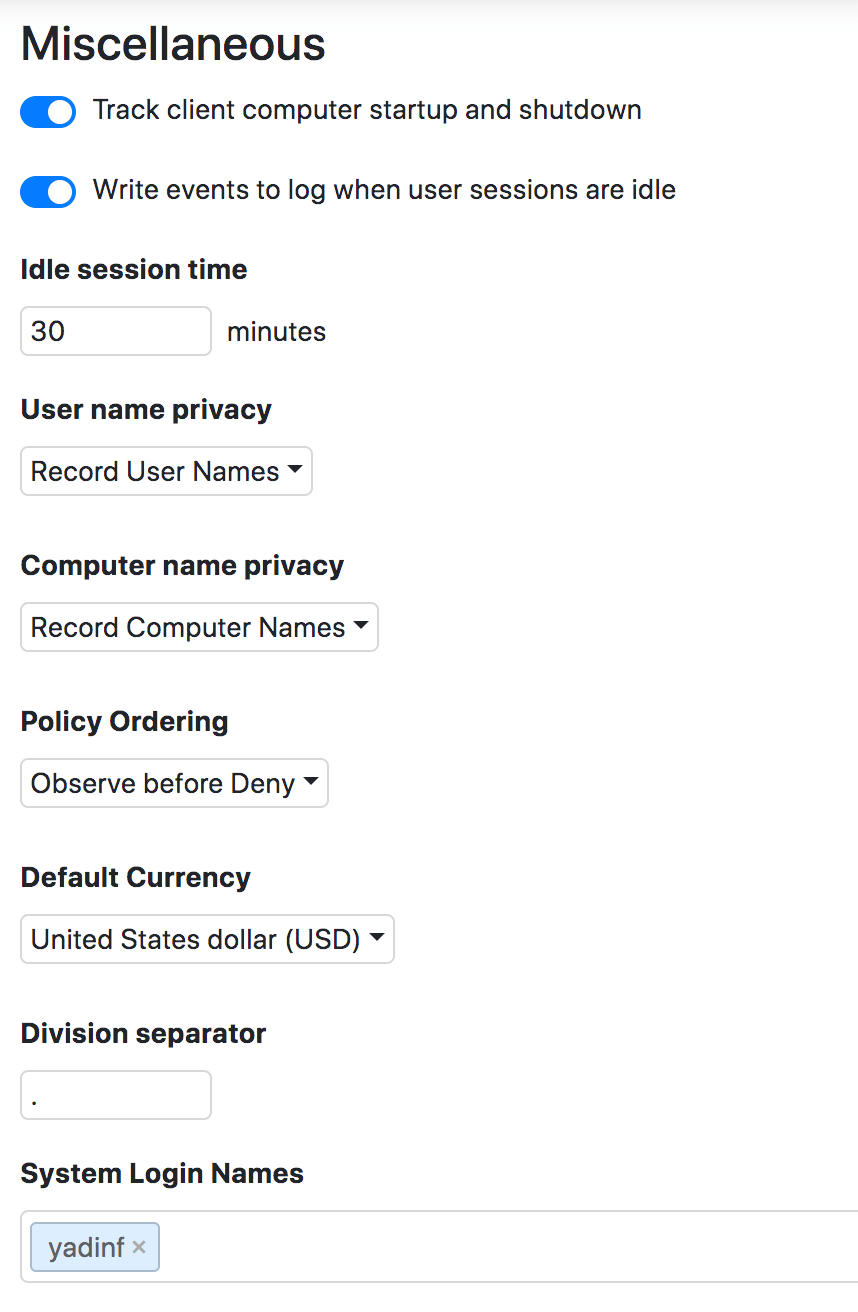Remove the yadinf login name tag
The image size is (858, 1312).
click(x=138, y=1247)
